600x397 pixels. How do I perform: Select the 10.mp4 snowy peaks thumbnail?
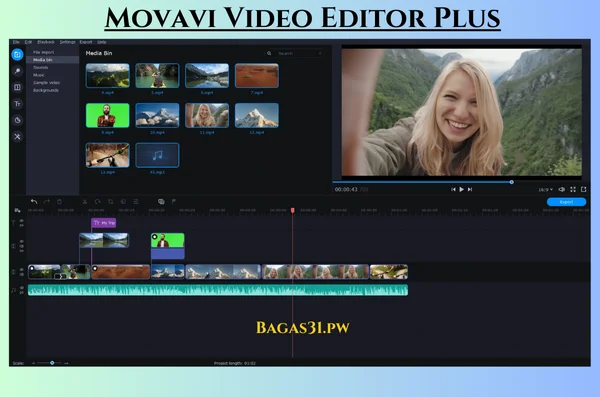pyautogui.click(x=157, y=115)
